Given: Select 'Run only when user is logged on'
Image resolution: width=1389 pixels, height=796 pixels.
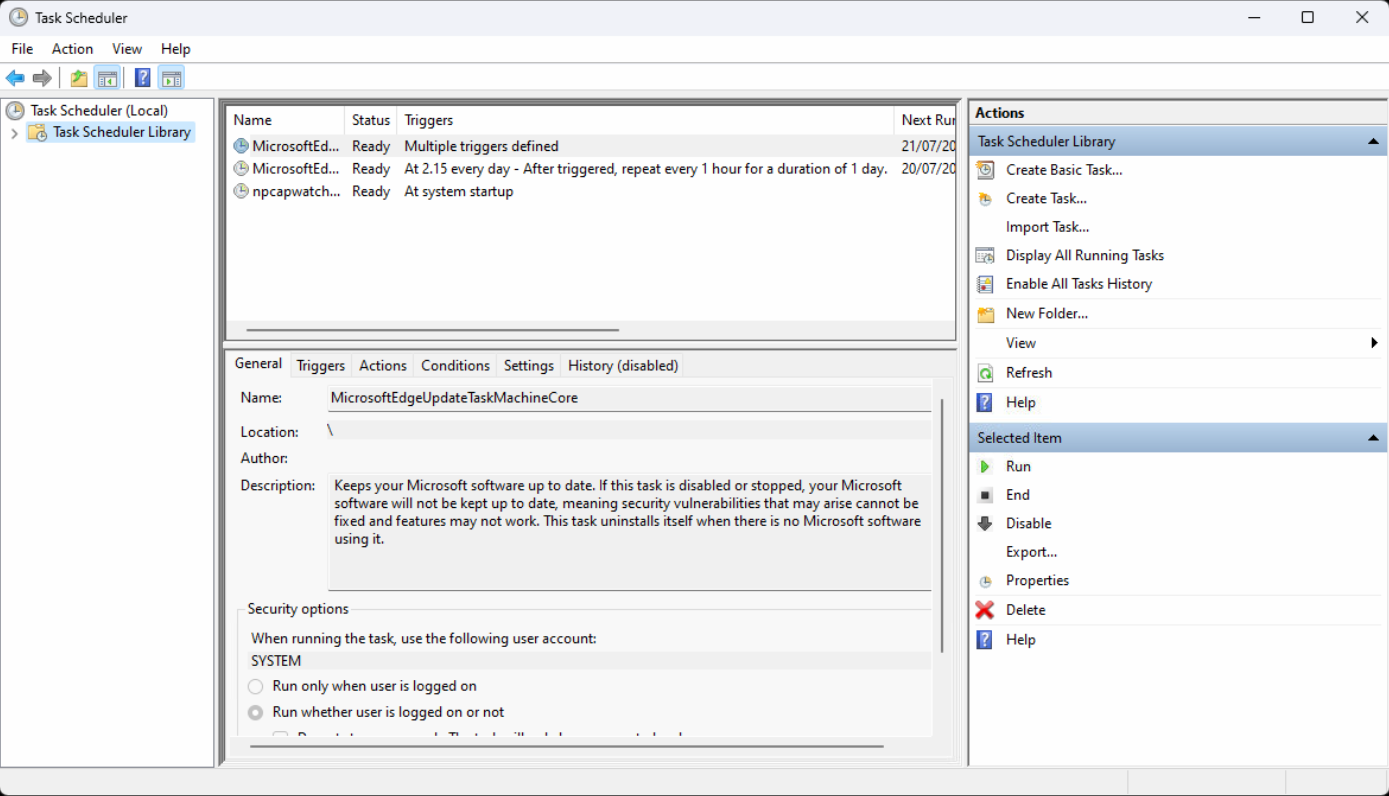Looking at the screenshot, I should tap(256, 686).
